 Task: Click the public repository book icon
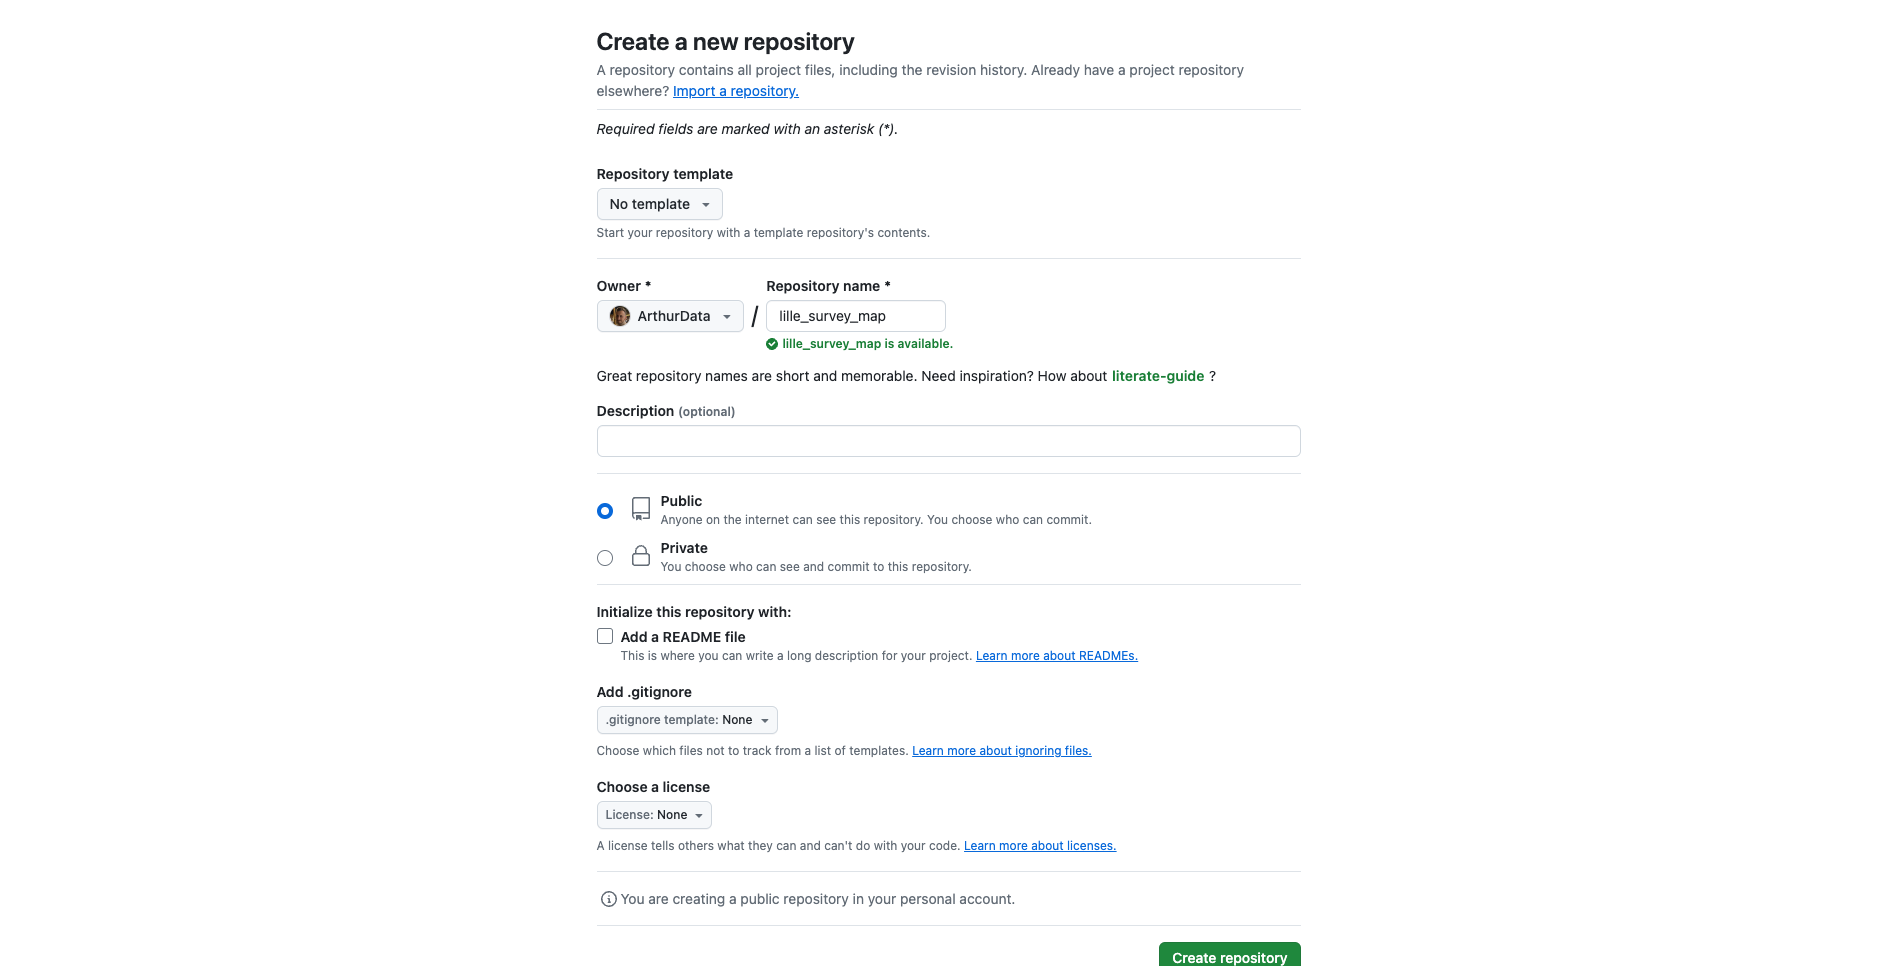coord(641,509)
